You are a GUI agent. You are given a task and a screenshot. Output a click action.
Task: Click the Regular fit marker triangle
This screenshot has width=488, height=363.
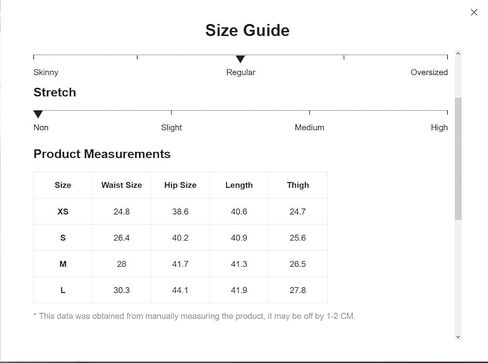click(240, 59)
